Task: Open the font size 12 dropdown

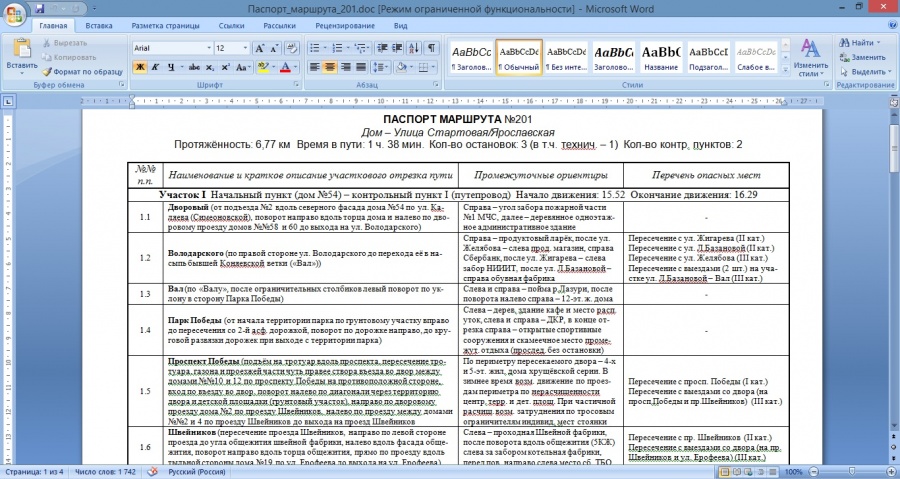Action: 246,48
